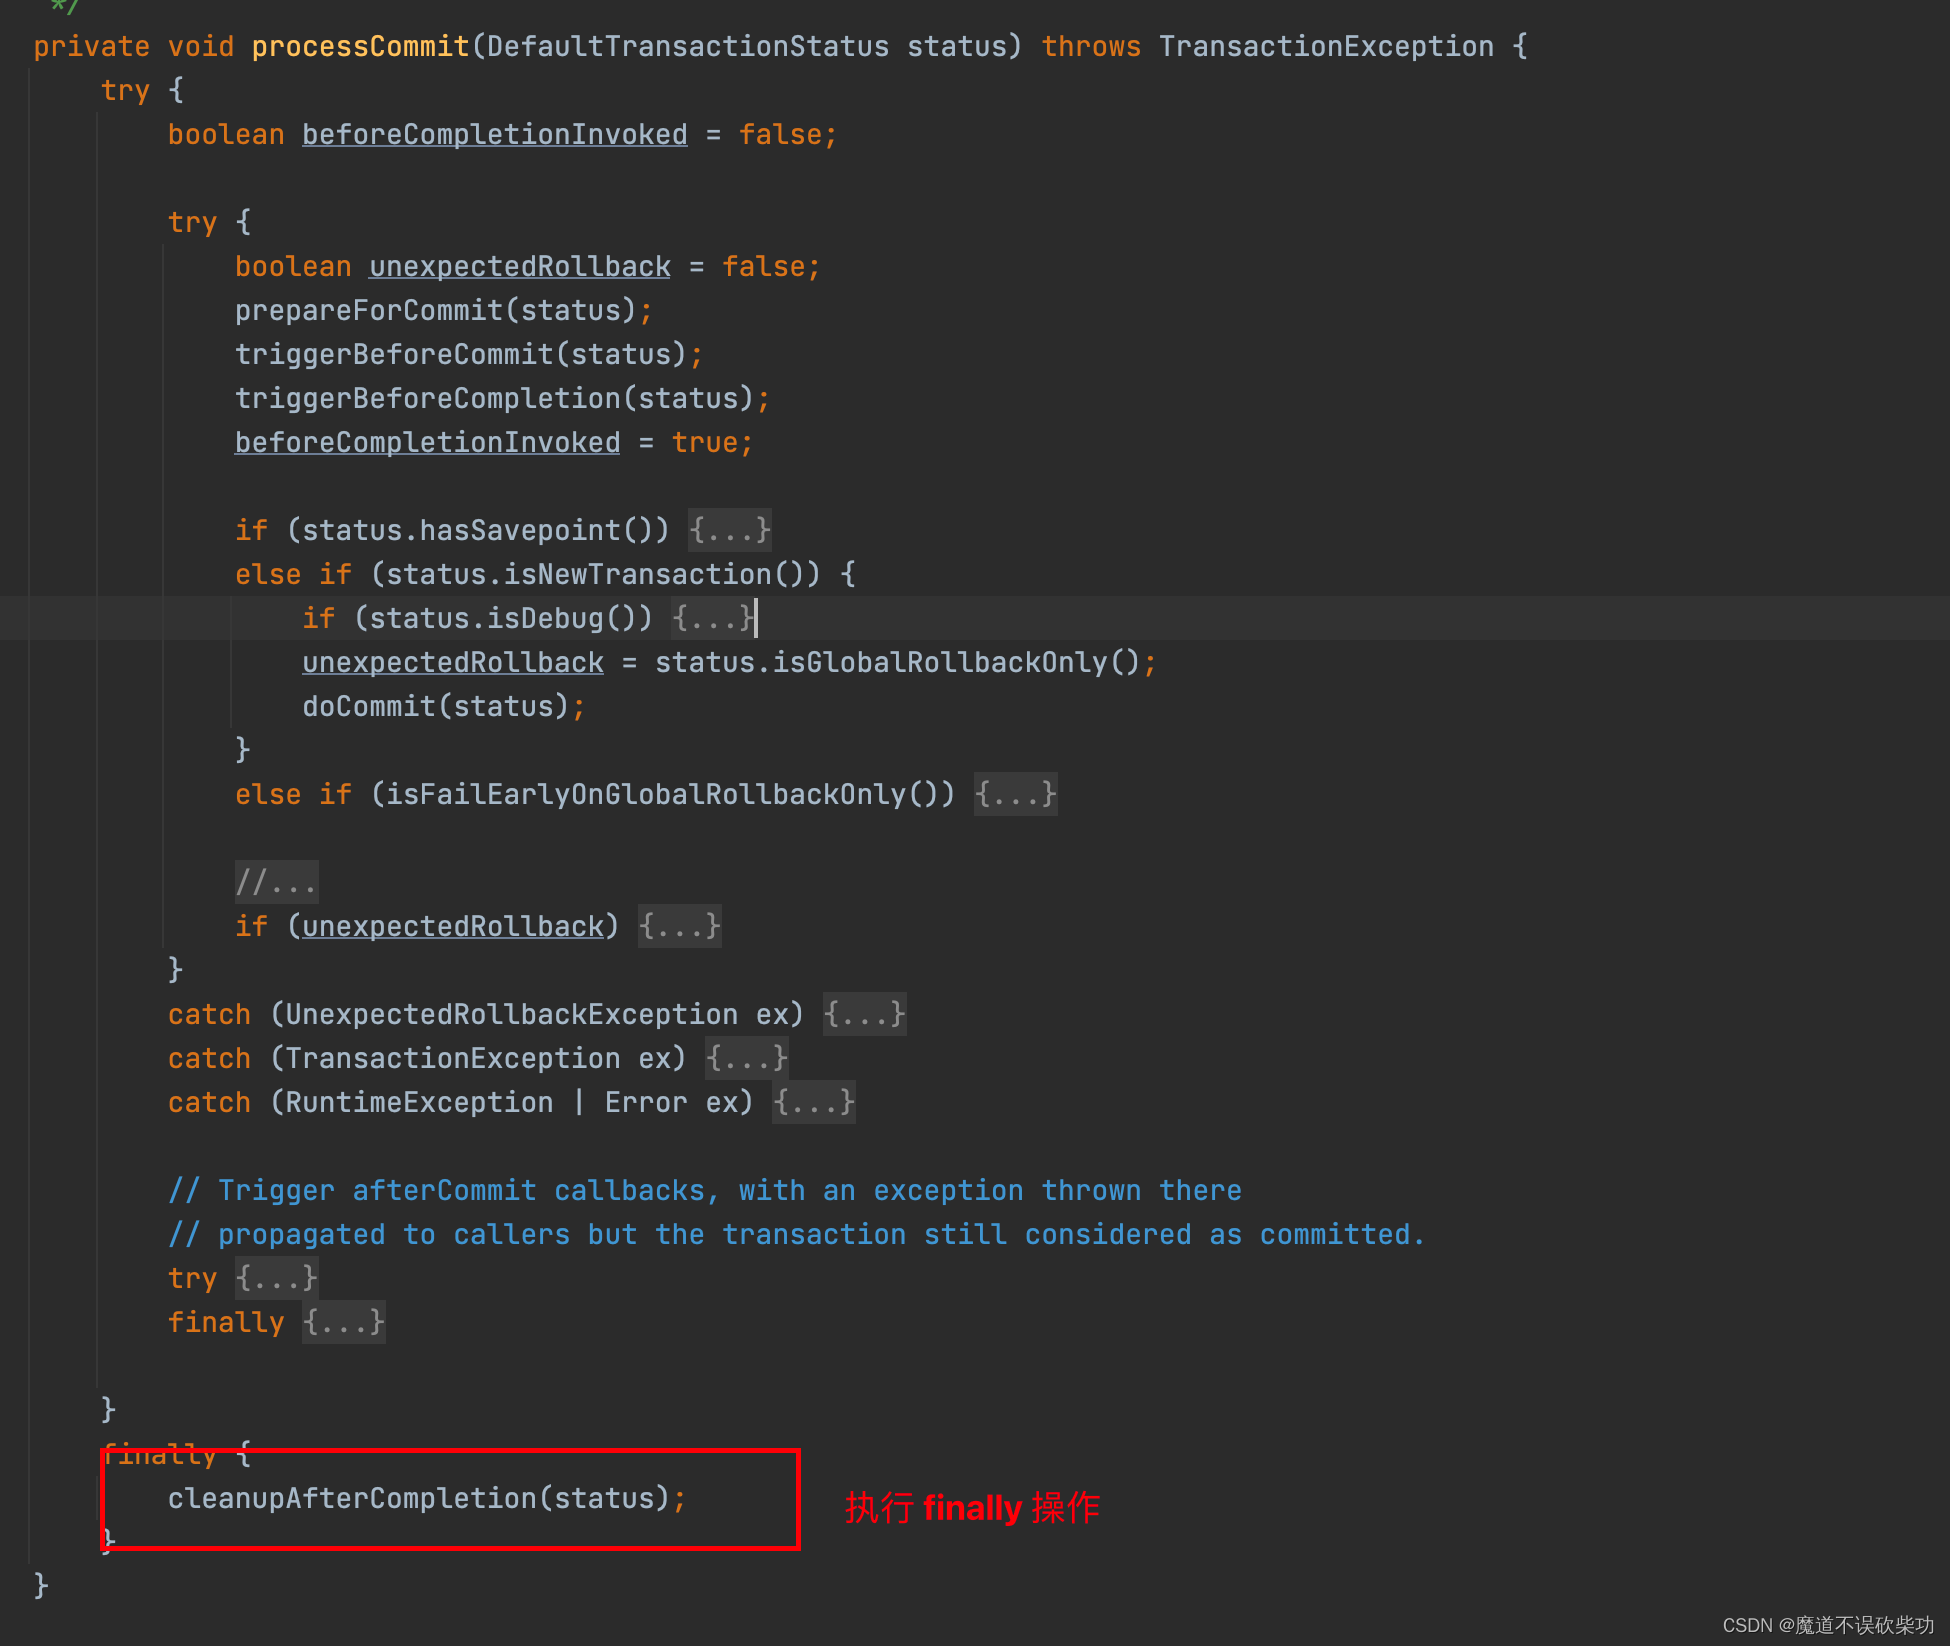
Task: Expand folded block after status.isDebug()
Action: point(712,618)
